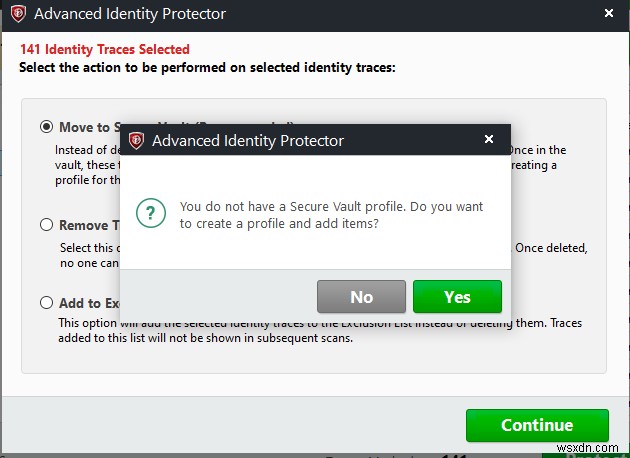Select the Move to Secure Vault radio button
The image size is (630, 458).
(46, 127)
